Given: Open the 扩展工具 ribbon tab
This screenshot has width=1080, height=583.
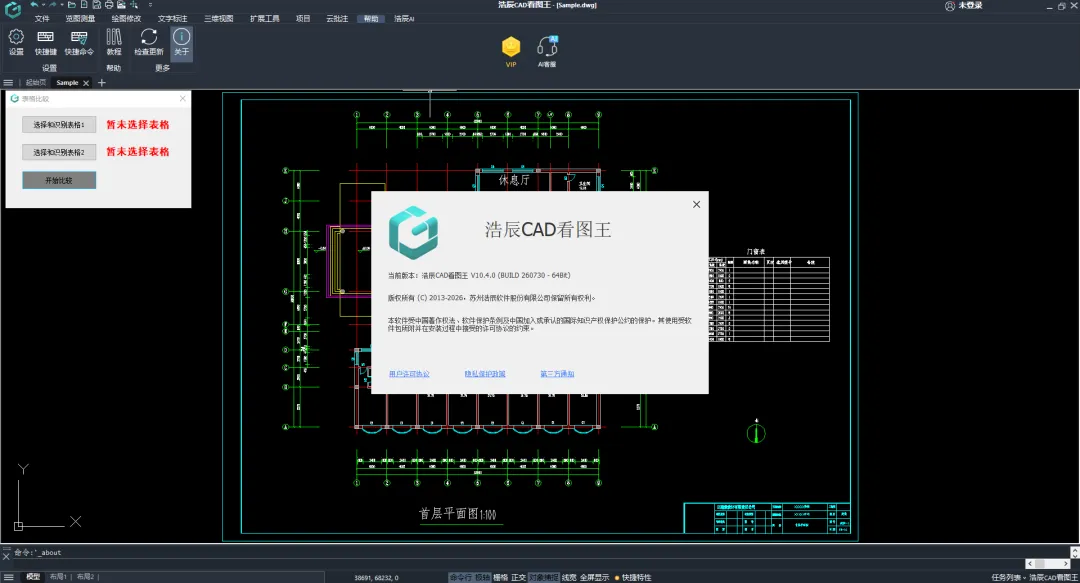Looking at the screenshot, I should click(264, 19).
